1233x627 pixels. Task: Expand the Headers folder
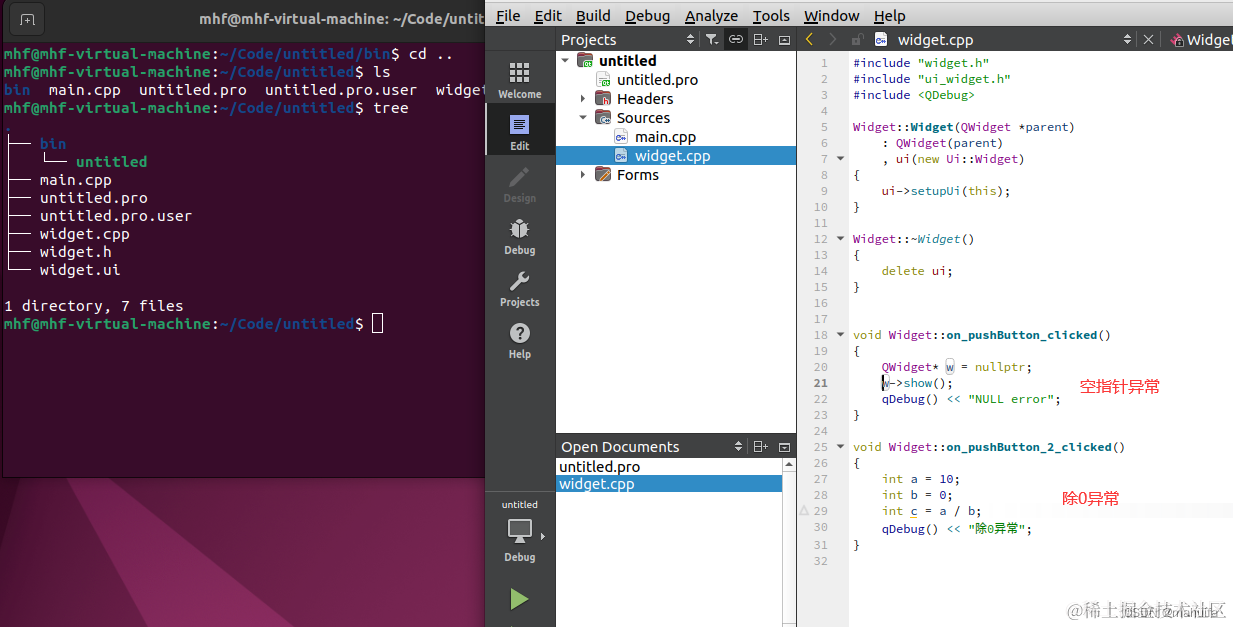coord(583,99)
